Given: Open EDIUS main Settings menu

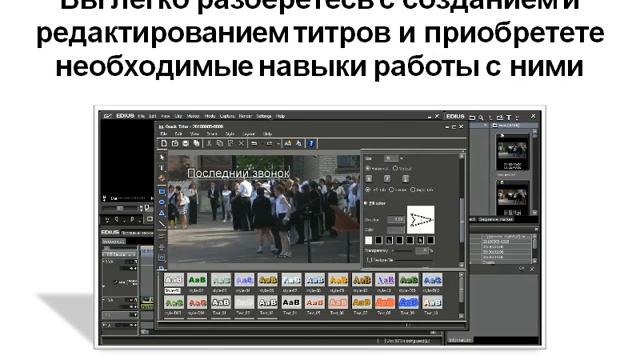Looking at the screenshot, I should pyautogui.click(x=264, y=116).
